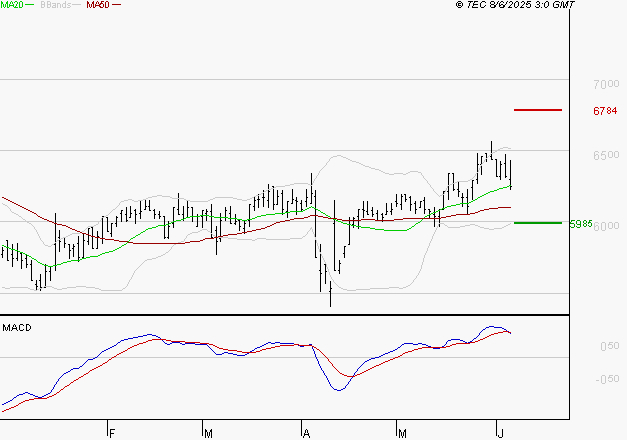Viewport: 627px width, 440px height.
Task: Click the TEC 8/6/2025 timestamp text
Action: point(515,5)
